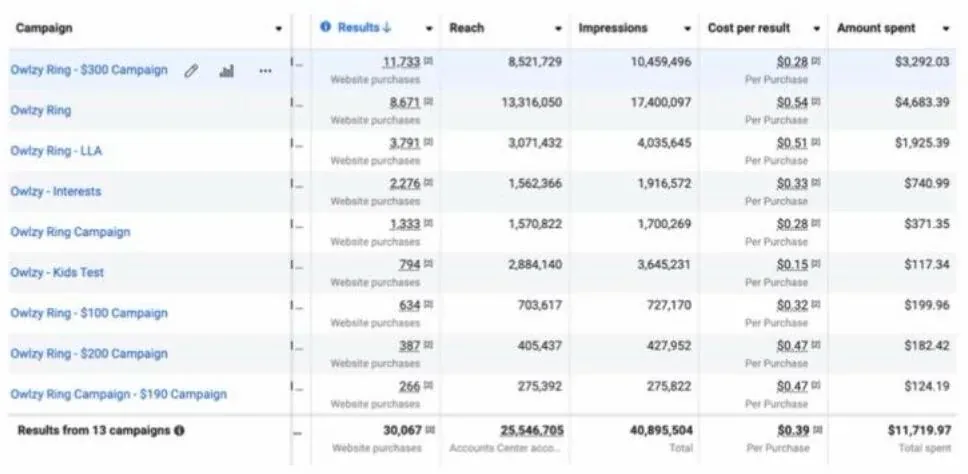Click the 2,884,140 reach cell
Image resolution: width=968 pixels, height=474 pixels.
click(535, 265)
